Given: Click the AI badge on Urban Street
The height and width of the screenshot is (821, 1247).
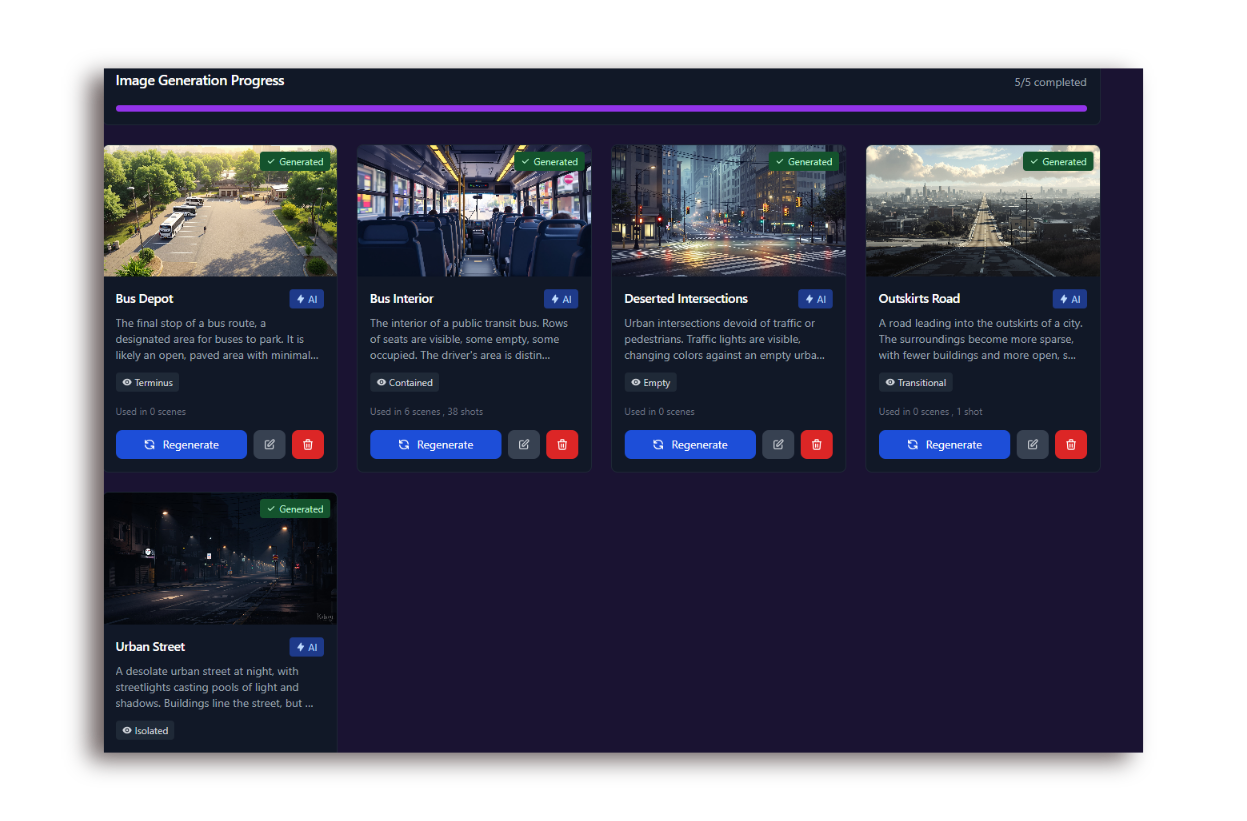Looking at the screenshot, I should coord(307,647).
